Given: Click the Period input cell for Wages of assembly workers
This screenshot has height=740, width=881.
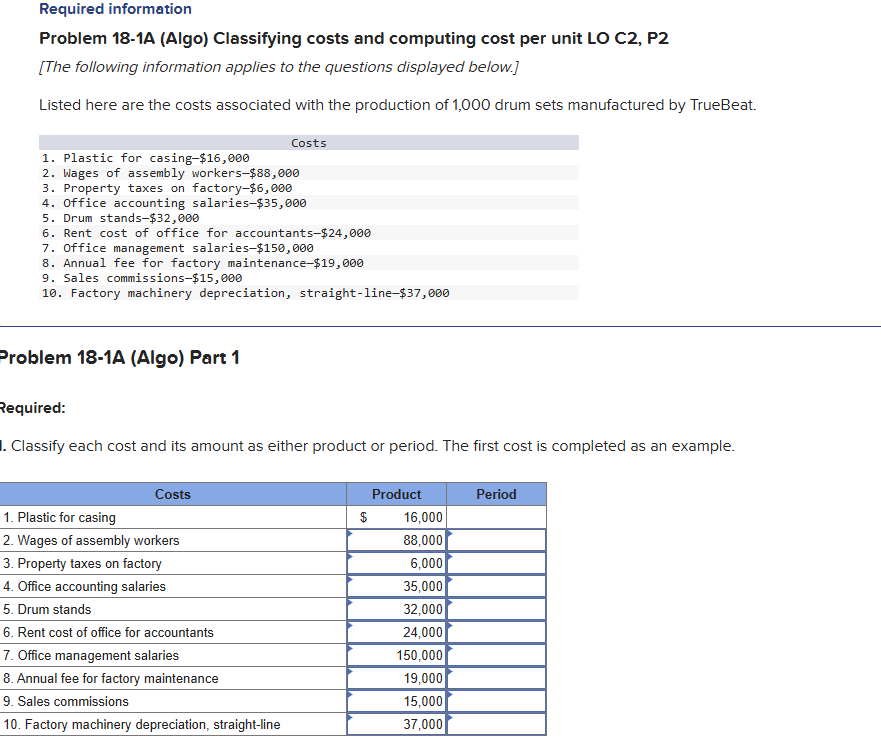Looking at the screenshot, I should click(496, 540).
